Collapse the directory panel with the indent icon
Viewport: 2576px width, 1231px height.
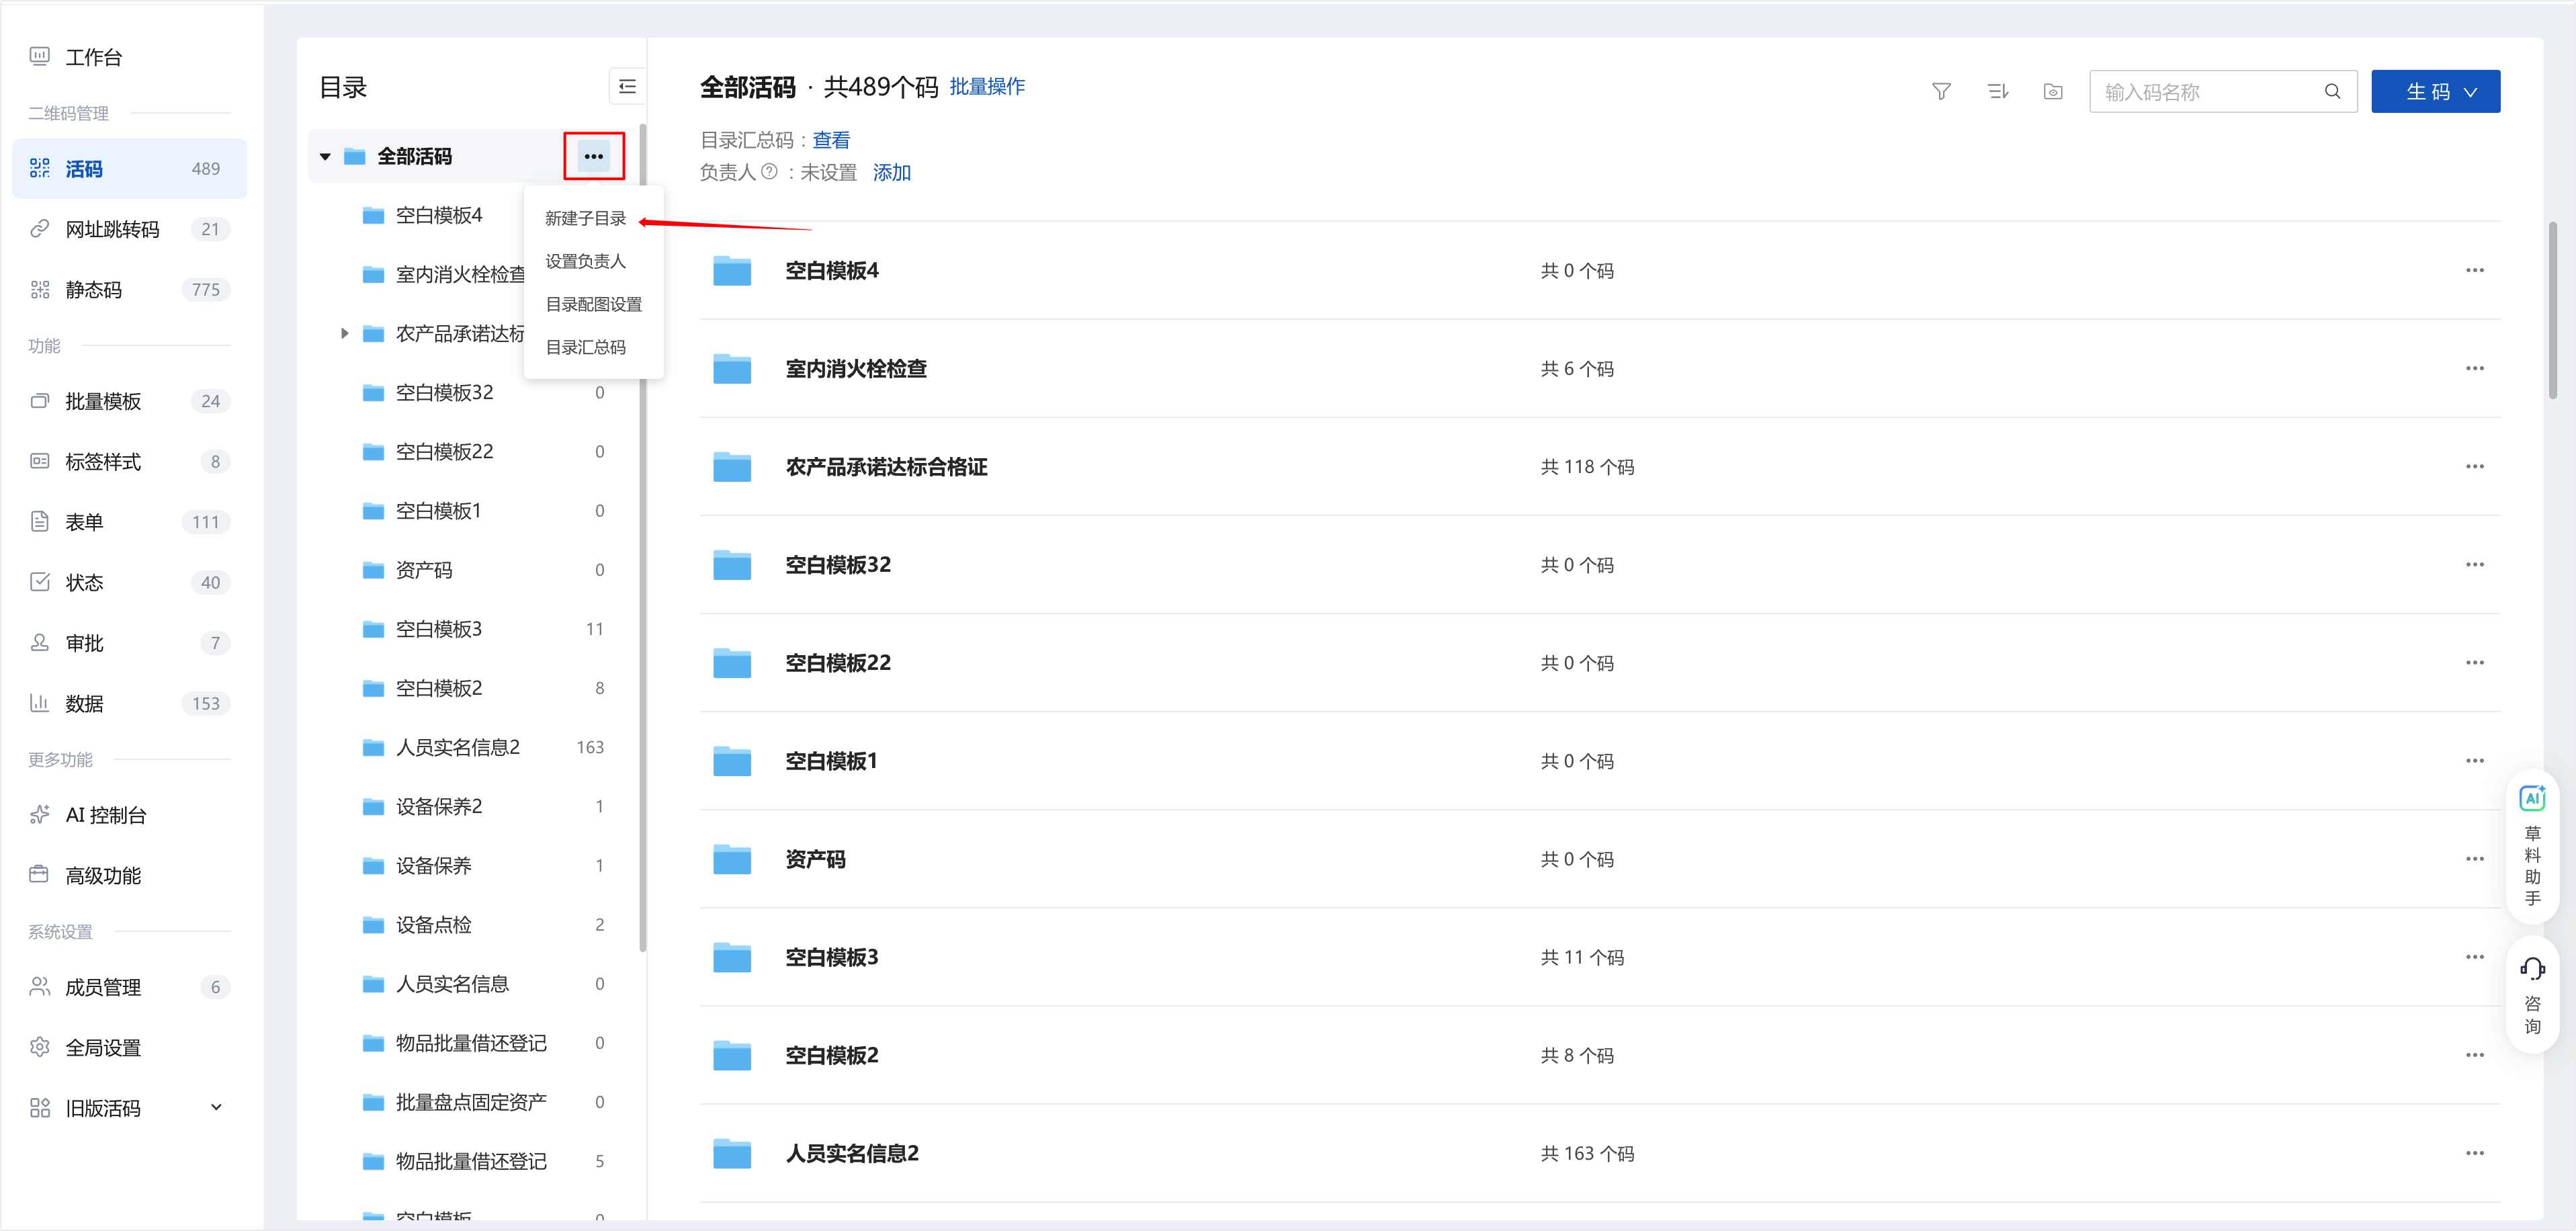click(x=627, y=87)
